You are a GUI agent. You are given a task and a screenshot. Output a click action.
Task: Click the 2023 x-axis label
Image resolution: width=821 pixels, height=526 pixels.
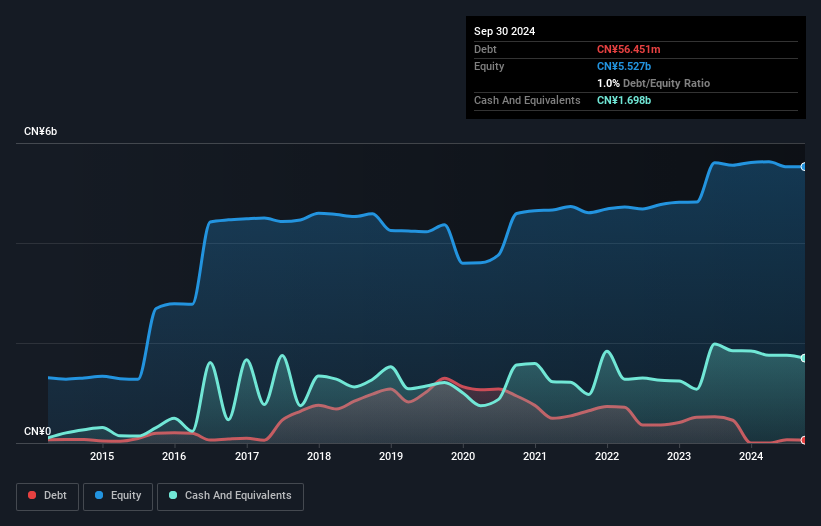click(x=679, y=456)
